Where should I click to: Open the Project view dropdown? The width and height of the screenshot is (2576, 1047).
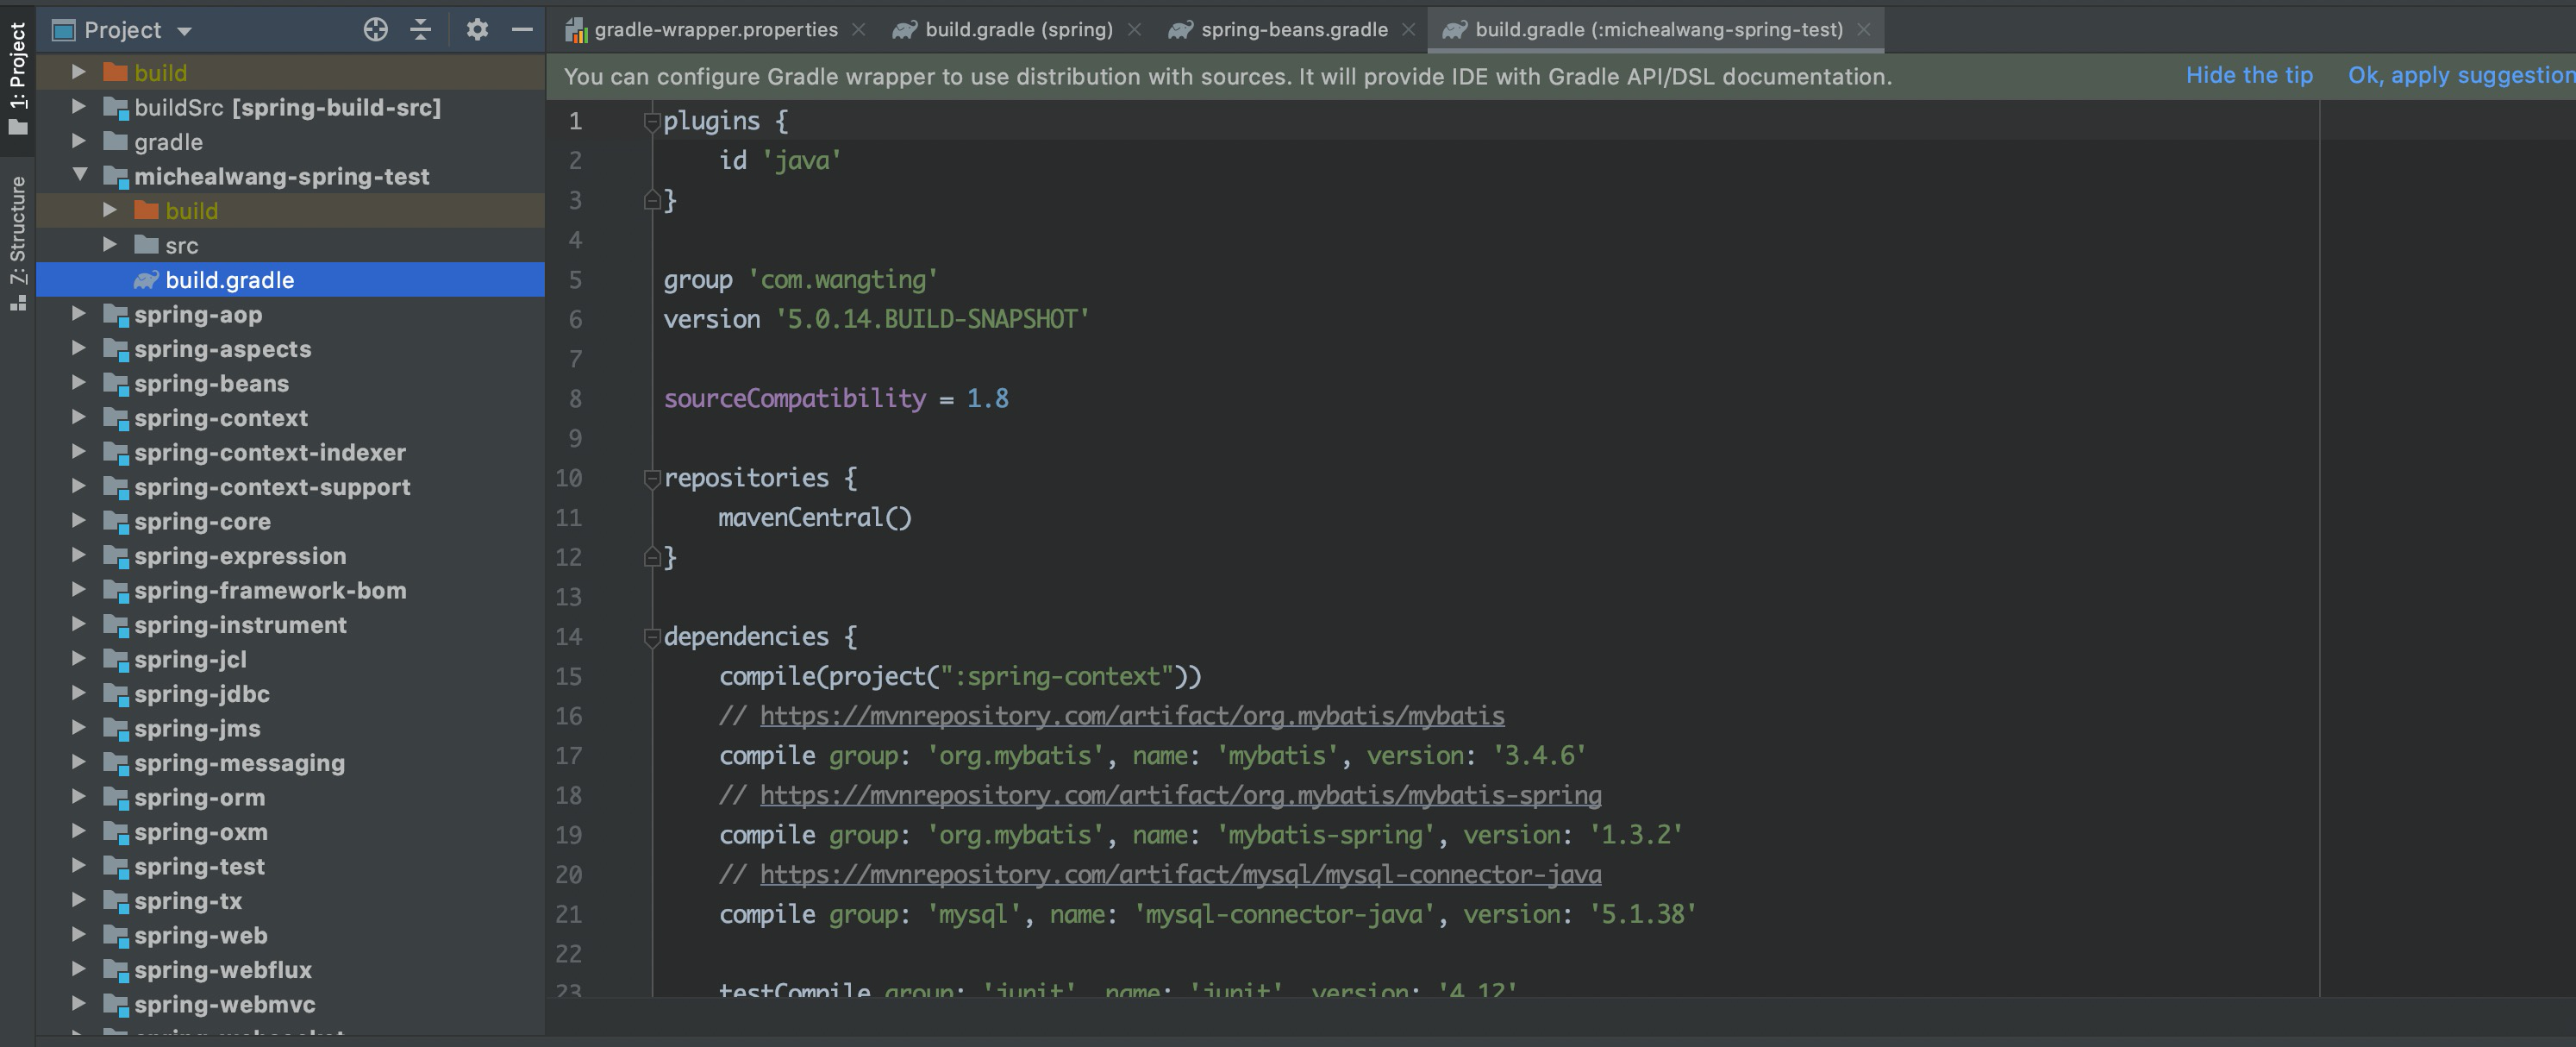[184, 31]
